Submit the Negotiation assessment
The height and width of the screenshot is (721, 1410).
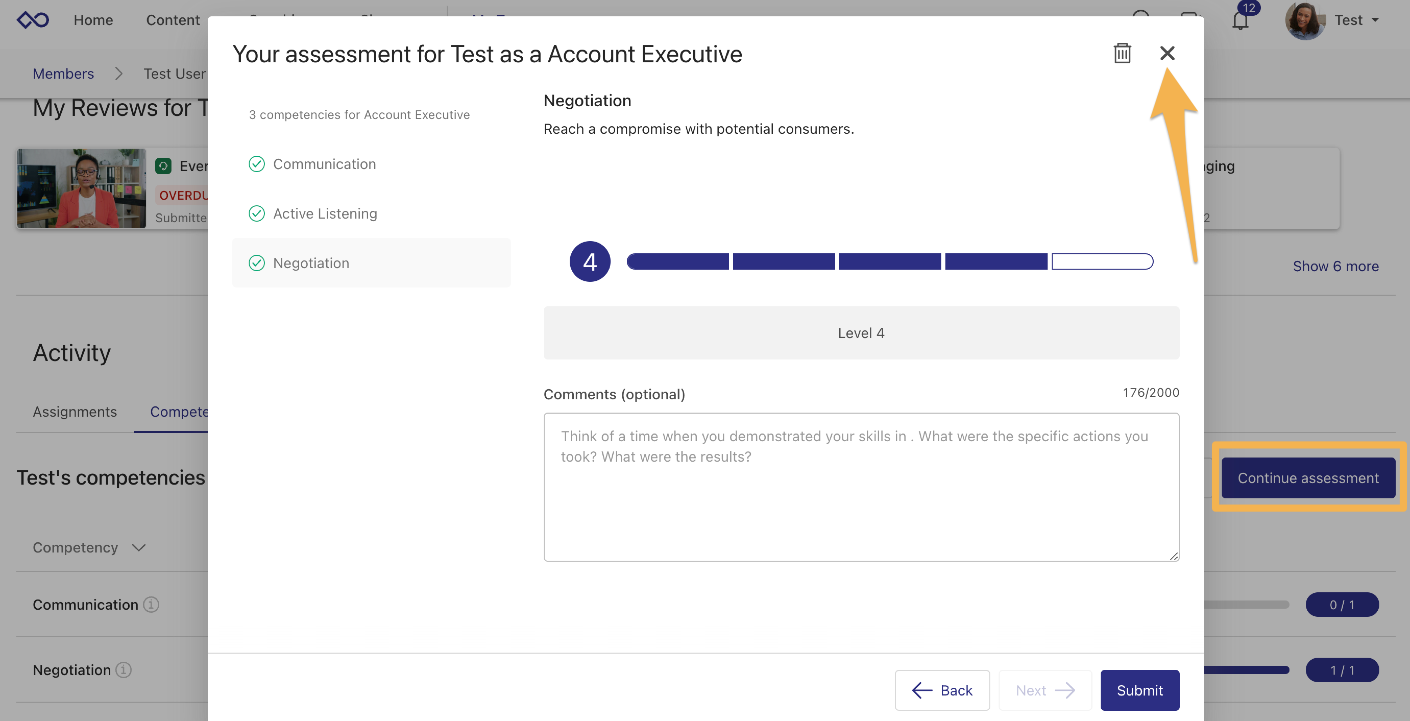[1140, 690]
